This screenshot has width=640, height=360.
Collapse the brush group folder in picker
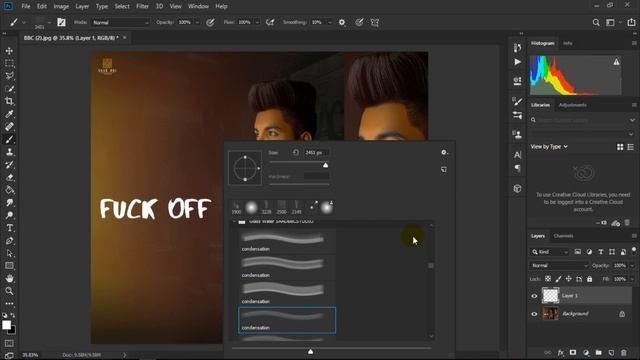(x=234, y=222)
